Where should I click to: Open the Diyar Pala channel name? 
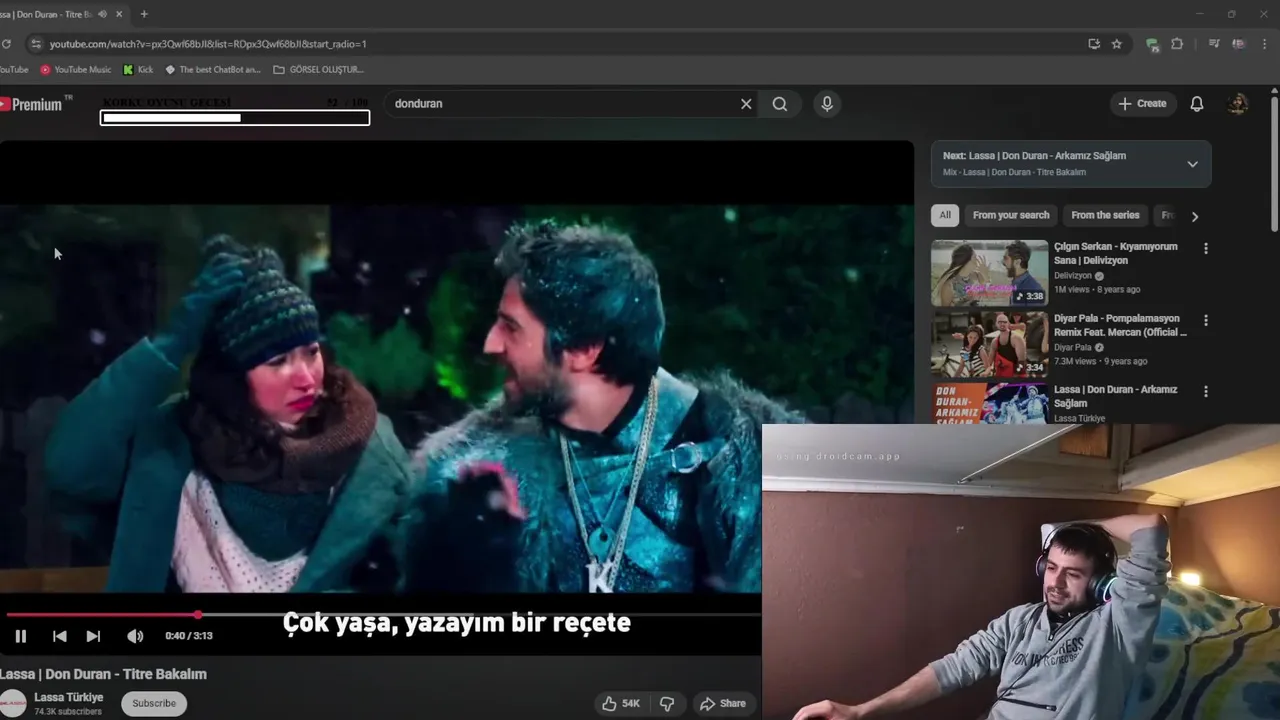pyautogui.click(x=1072, y=348)
